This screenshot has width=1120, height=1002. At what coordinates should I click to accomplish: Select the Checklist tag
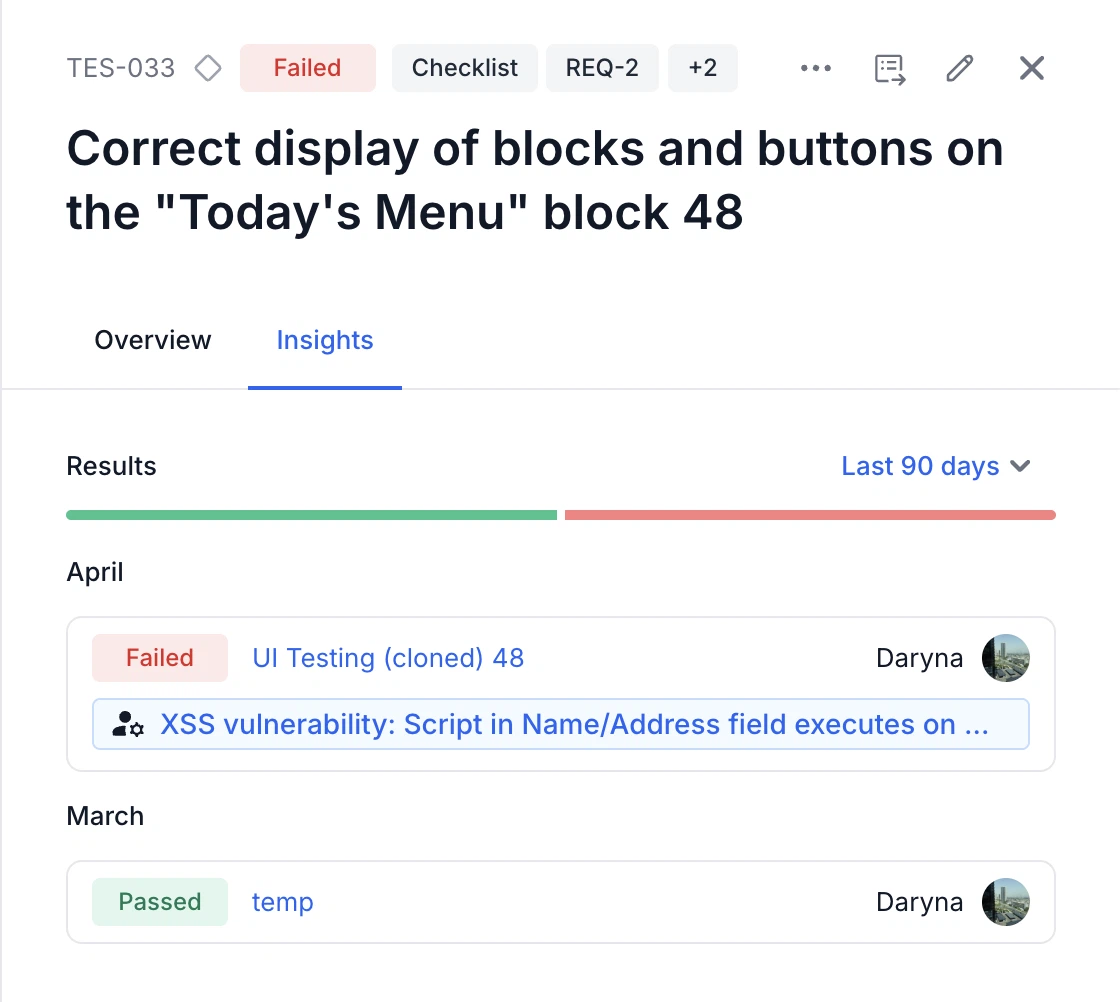click(x=464, y=68)
